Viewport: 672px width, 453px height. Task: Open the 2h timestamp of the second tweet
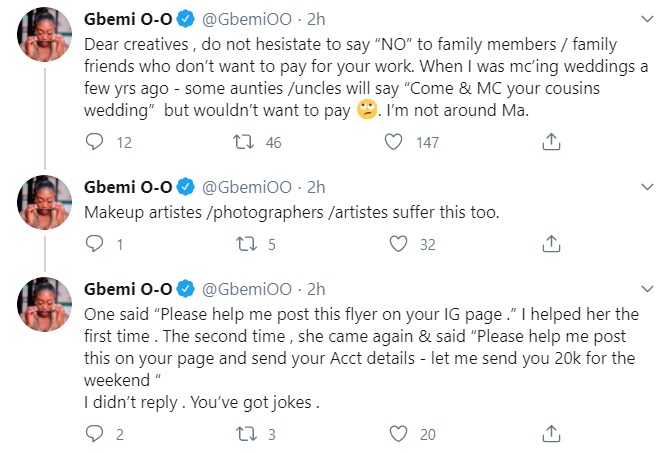[315, 188]
